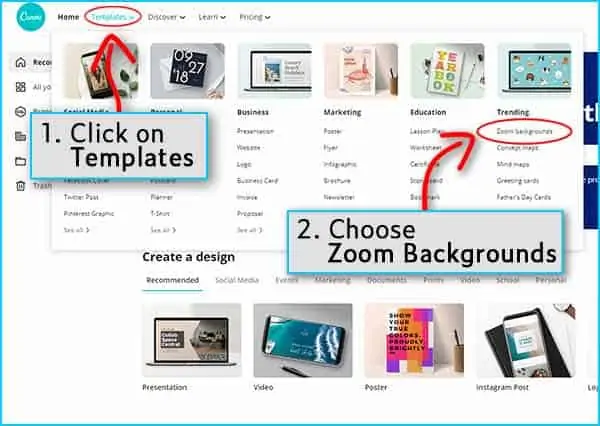Expand the Pricing dropdown

[x=255, y=17]
